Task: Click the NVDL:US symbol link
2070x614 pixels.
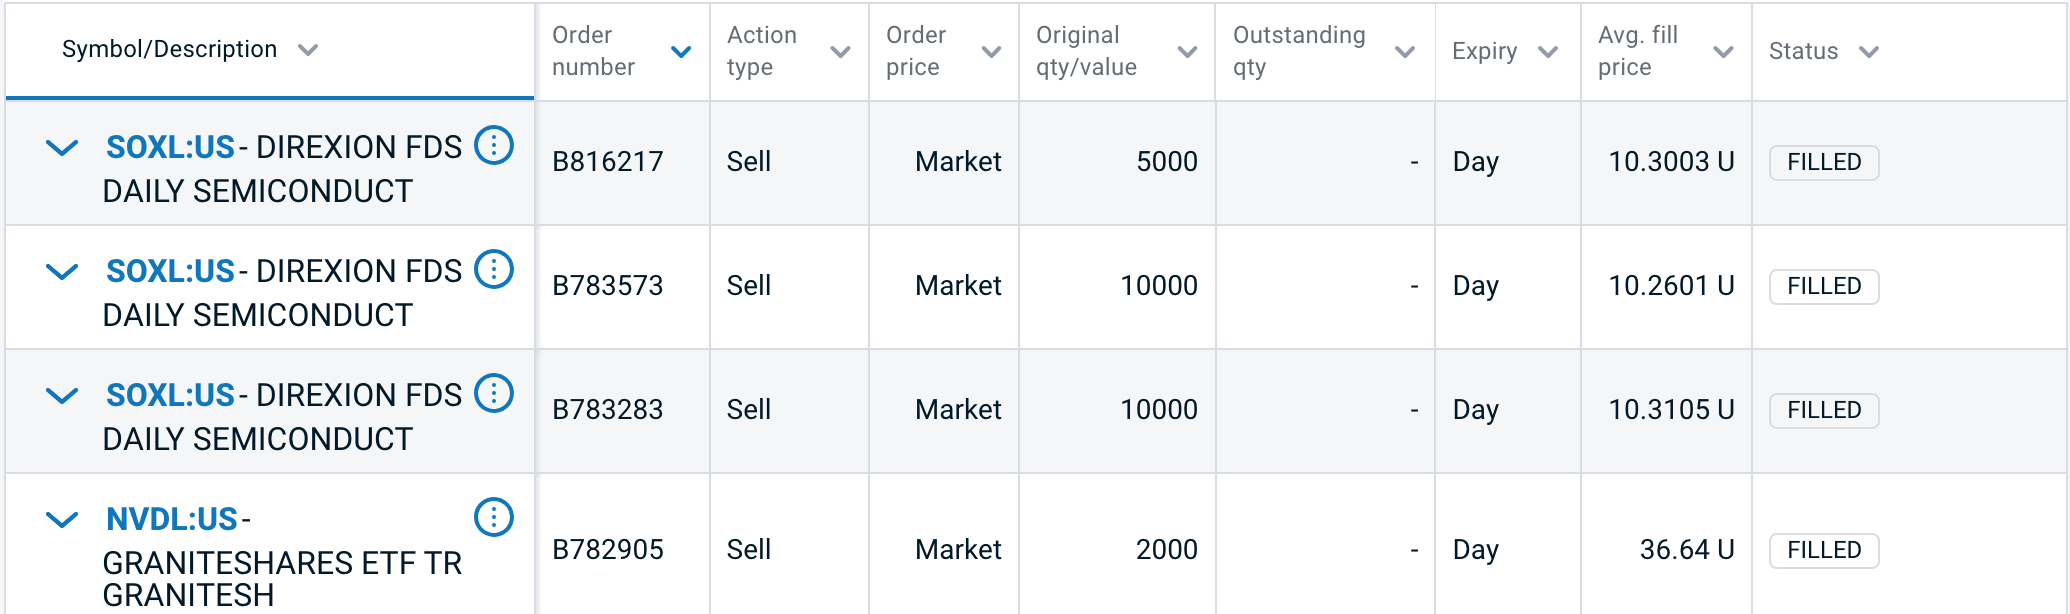Action: [171, 519]
